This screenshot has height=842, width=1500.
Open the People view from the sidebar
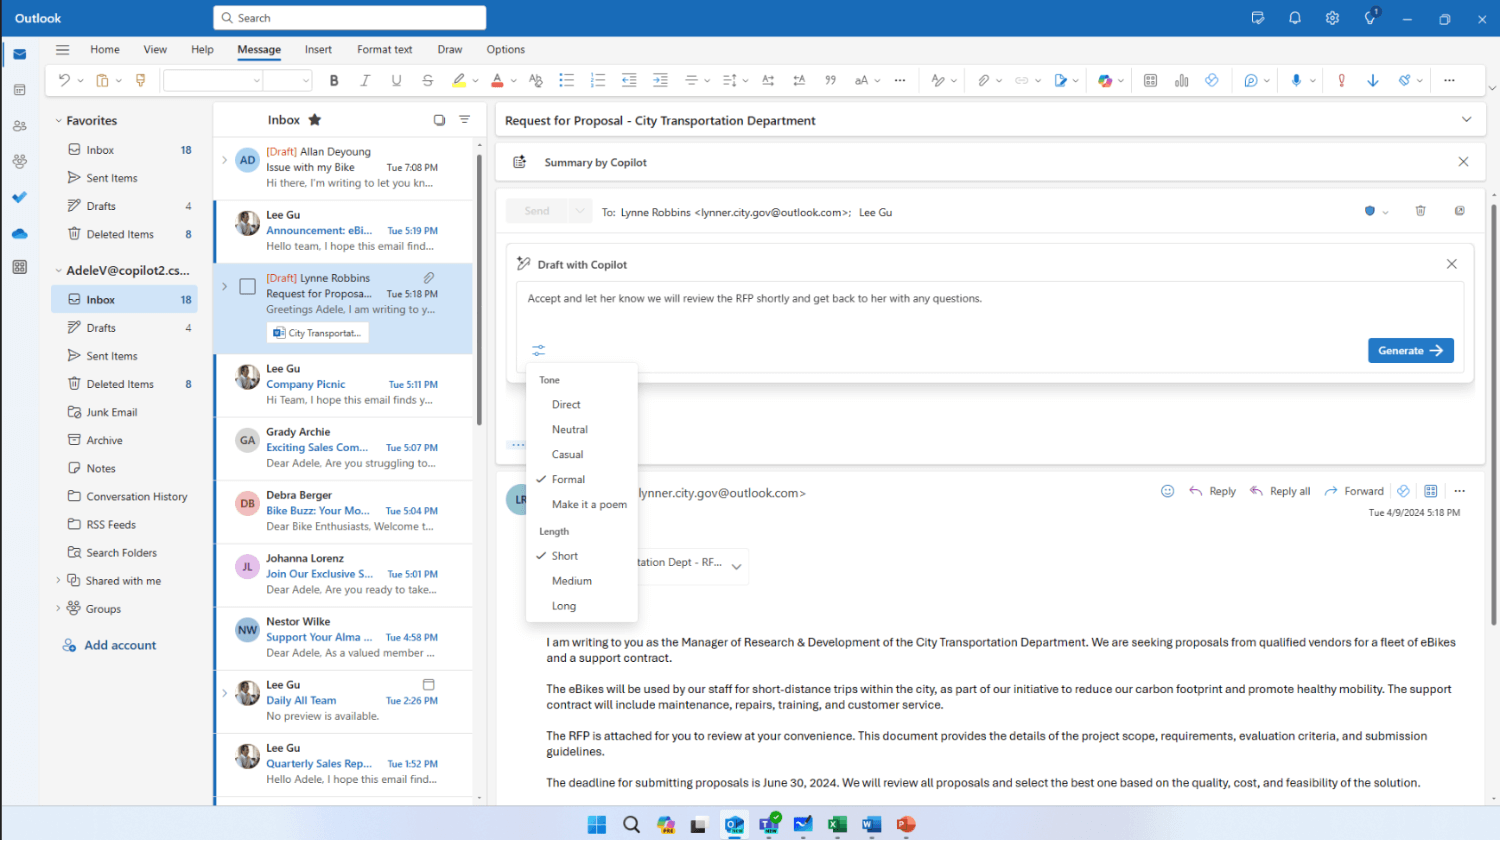[20, 125]
